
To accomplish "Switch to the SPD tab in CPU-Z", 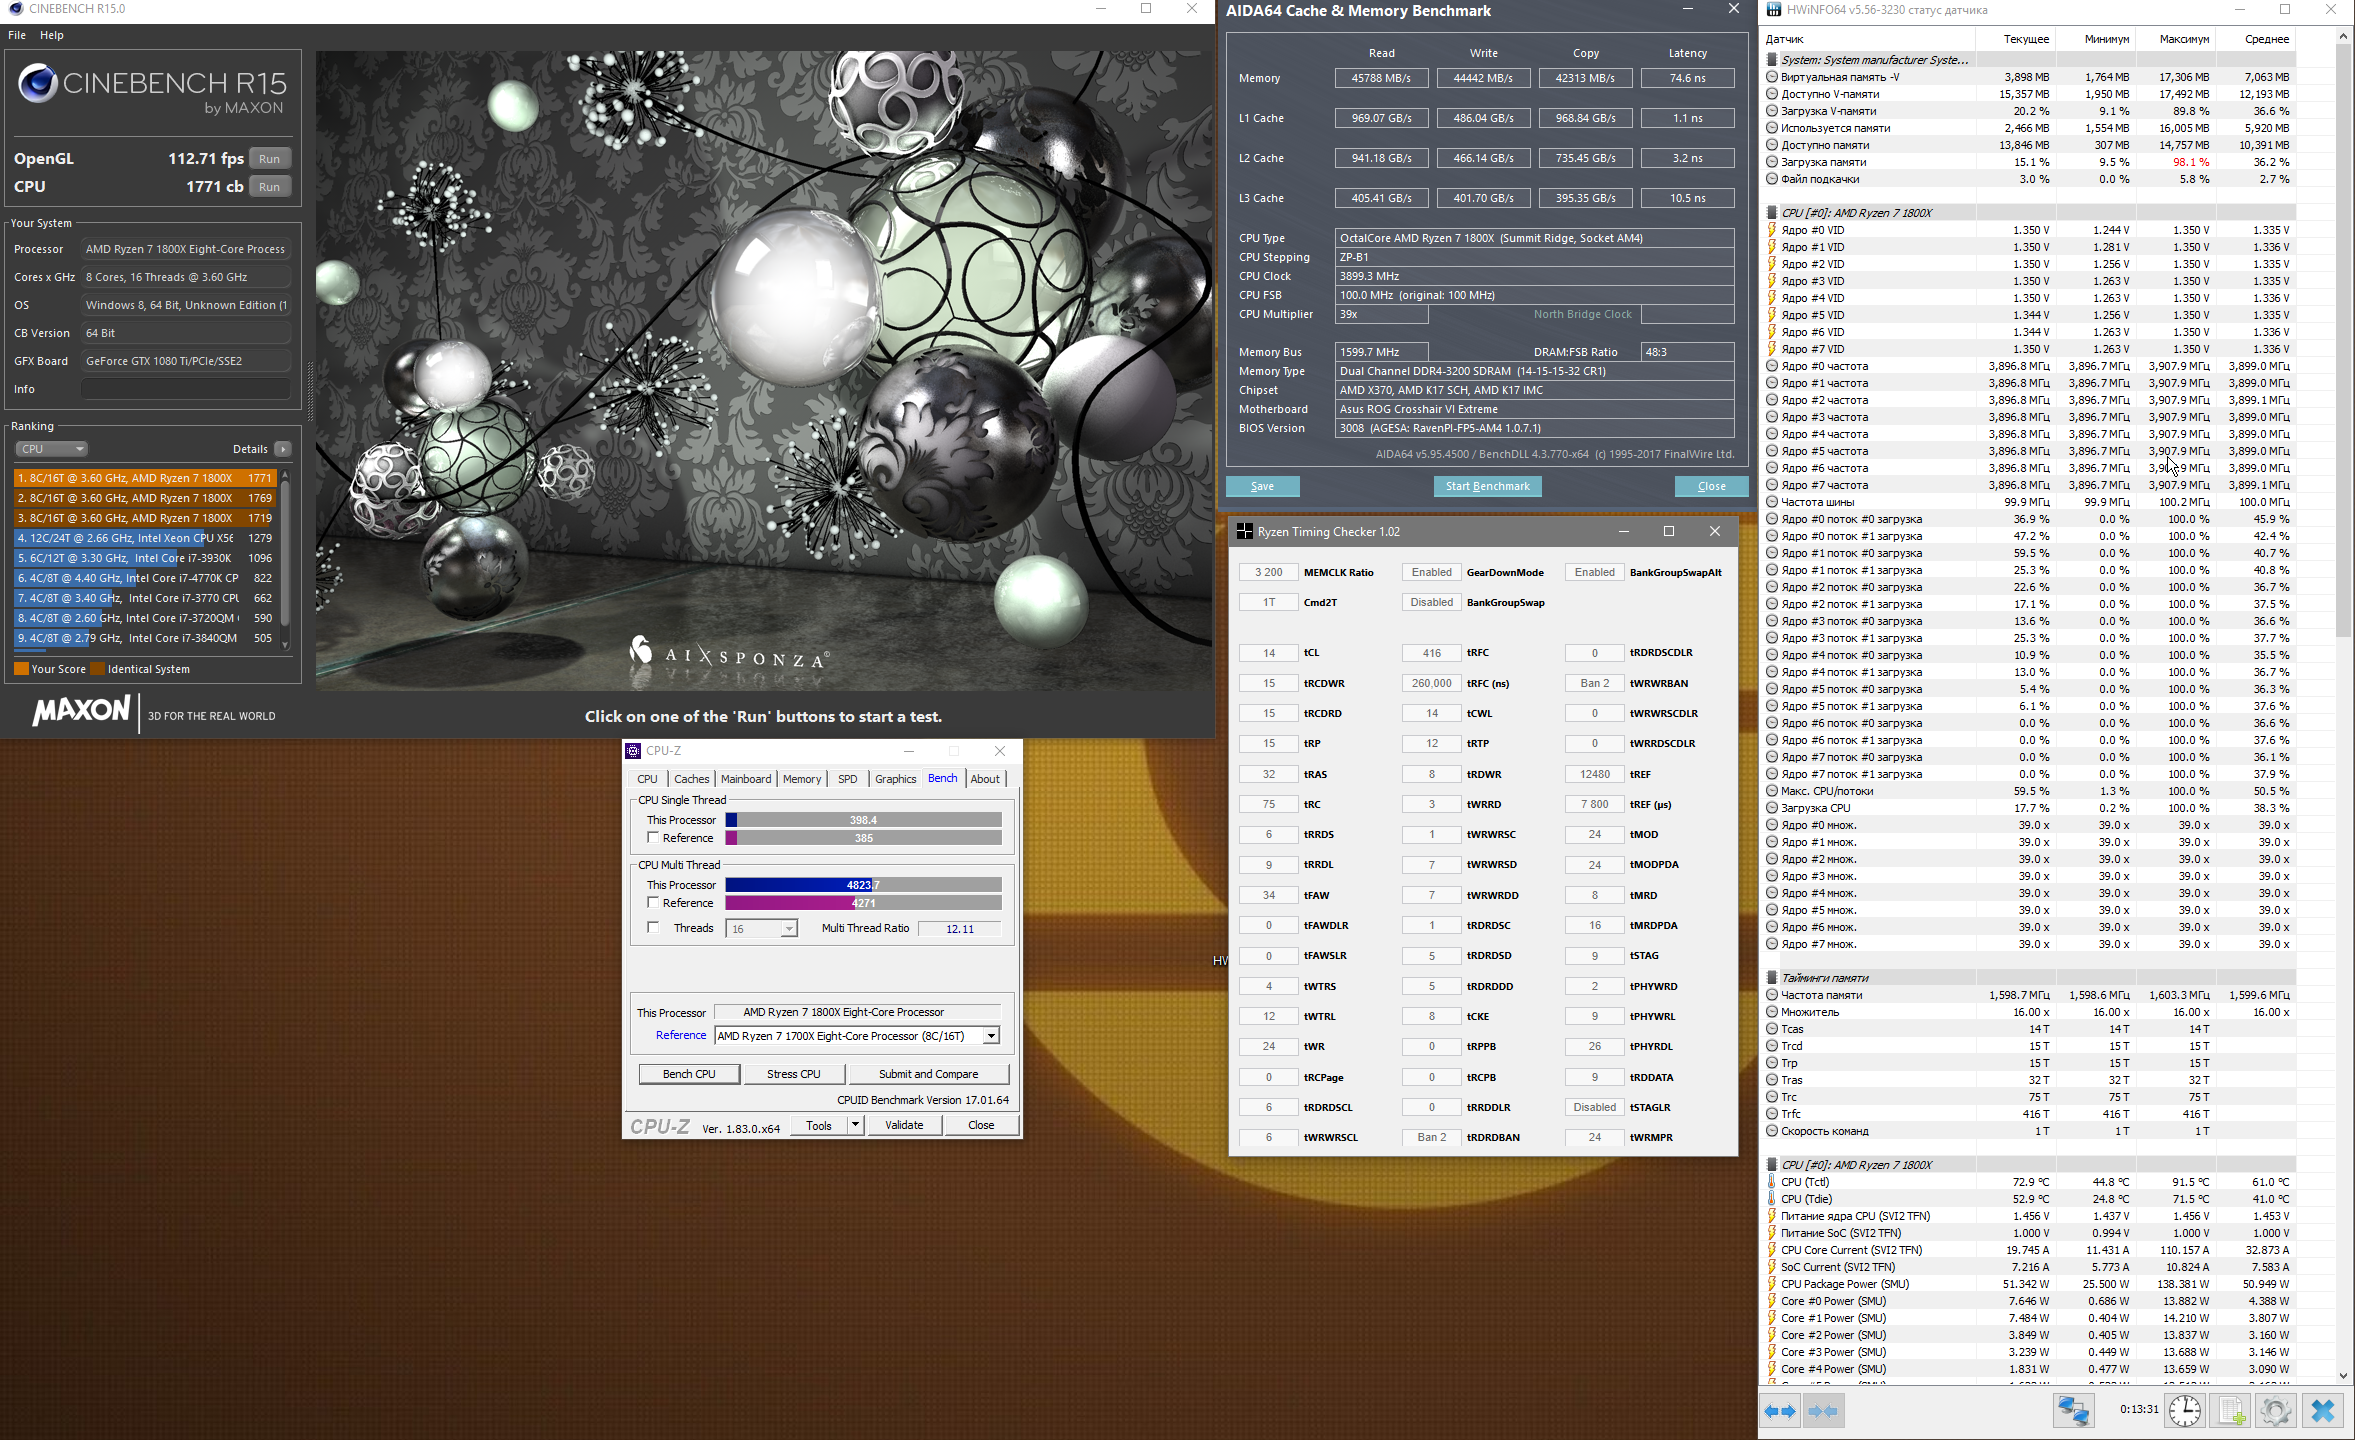I will pos(847,779).
